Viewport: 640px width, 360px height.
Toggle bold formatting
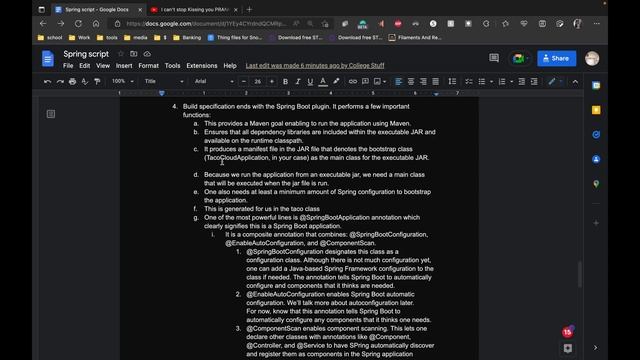(285, 82)
